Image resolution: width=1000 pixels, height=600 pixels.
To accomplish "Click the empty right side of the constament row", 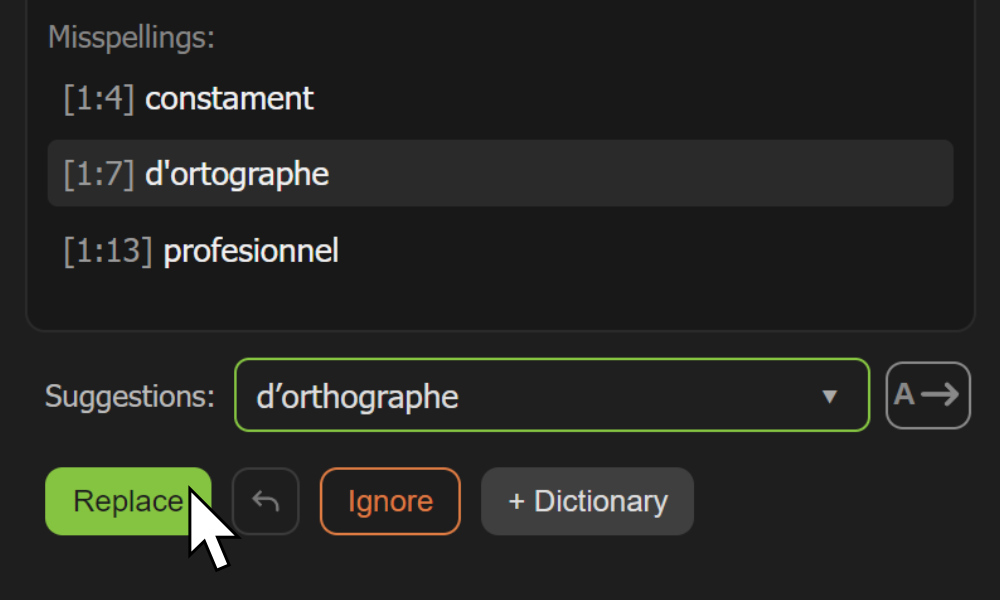I will click(x=638, y=98).
